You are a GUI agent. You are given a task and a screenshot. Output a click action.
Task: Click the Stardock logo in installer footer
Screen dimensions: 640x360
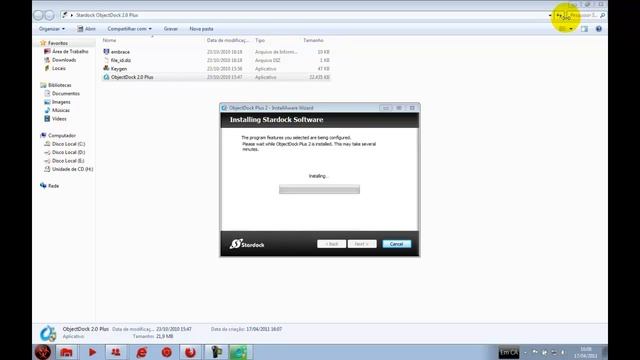[x=247, y=244]
